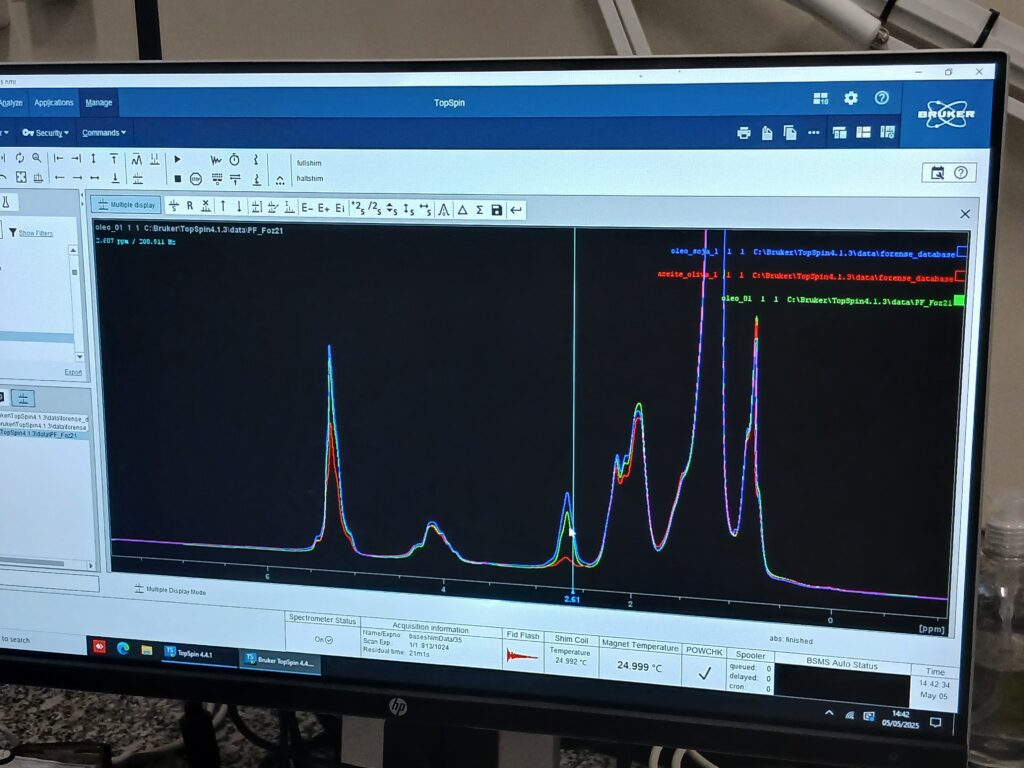Image resolution: width=1024 pixels, height=768 pixels.
Task: Click the window grid icon labeled 10
Action: coord(821,98)
